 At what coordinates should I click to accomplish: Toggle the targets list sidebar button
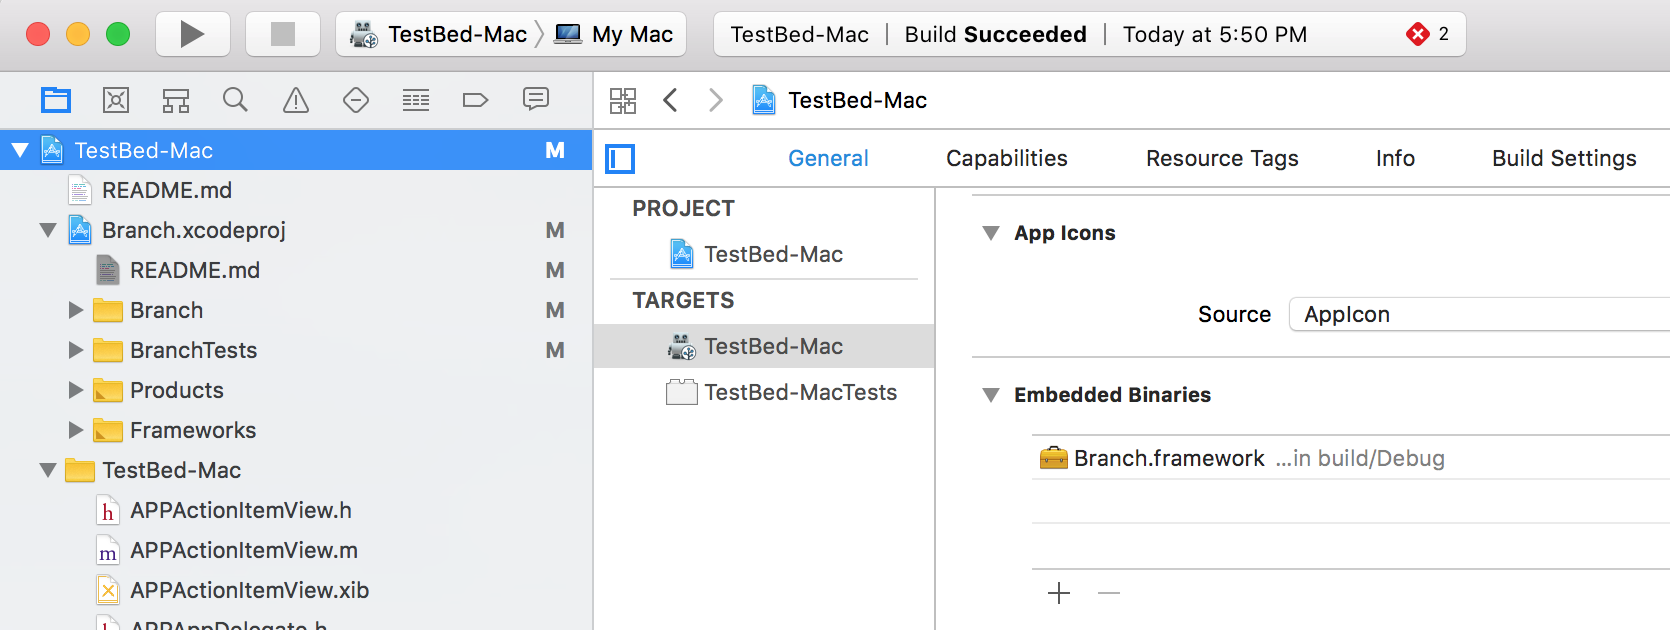[620, 158]
